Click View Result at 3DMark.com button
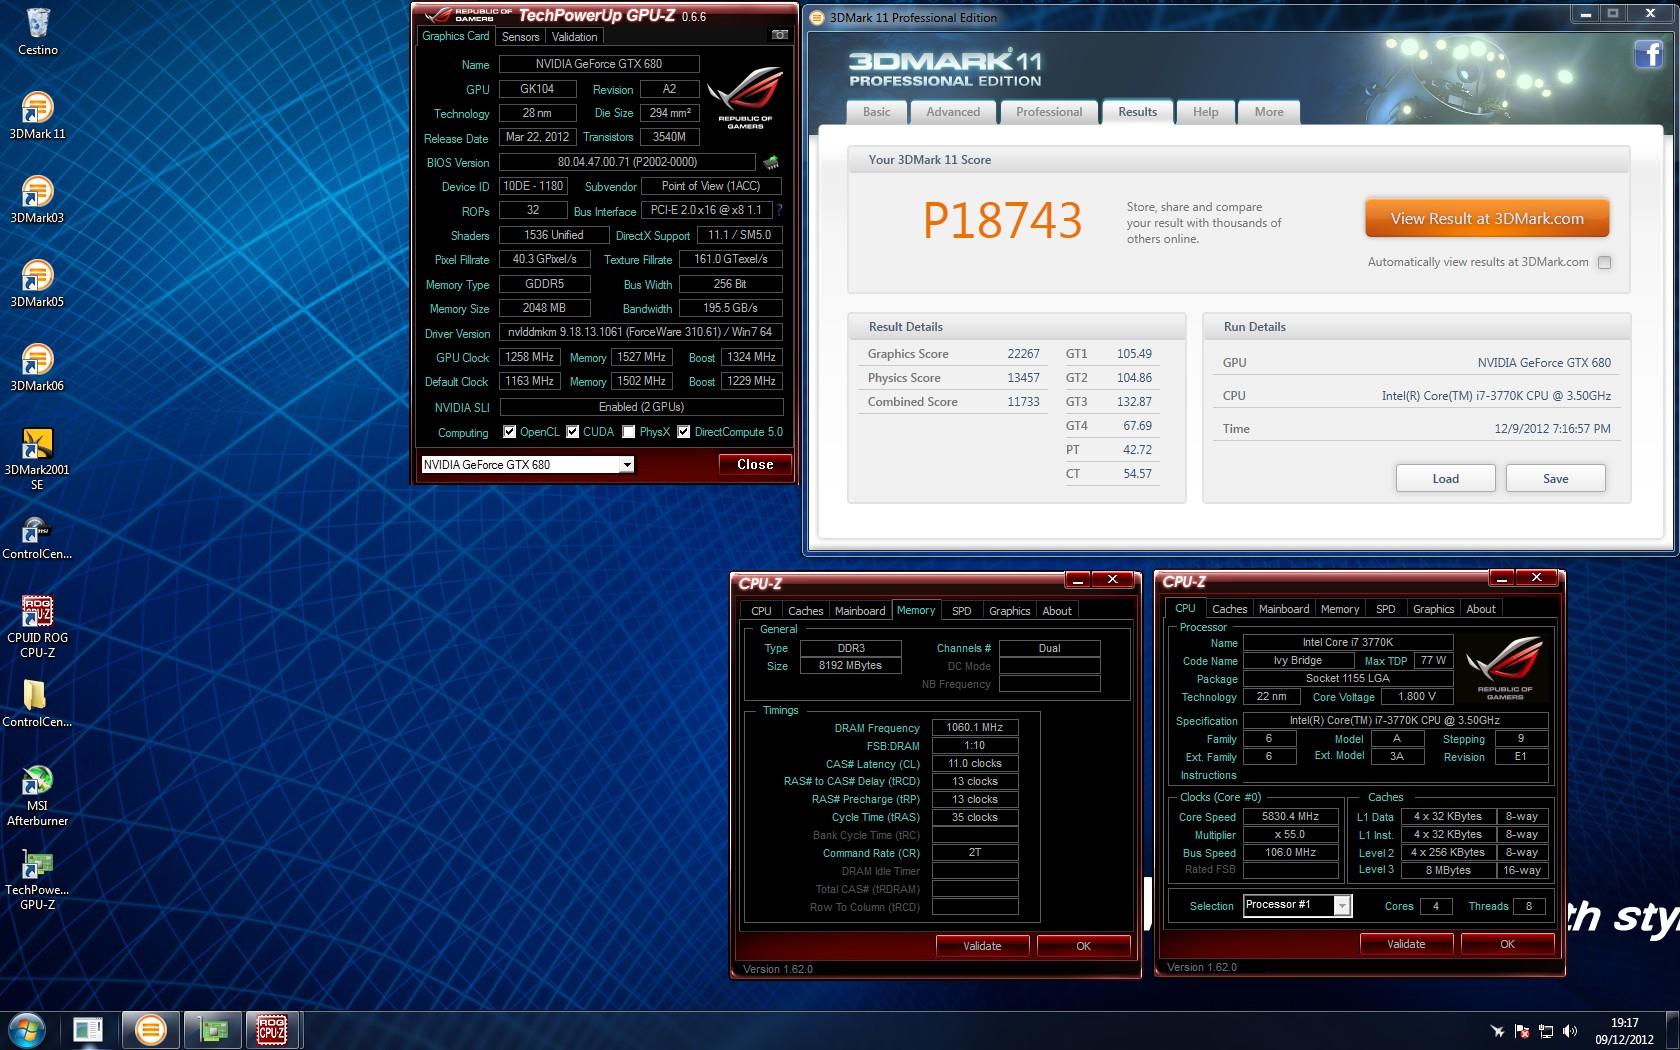1680x1050 pixels. point(1487,219)
